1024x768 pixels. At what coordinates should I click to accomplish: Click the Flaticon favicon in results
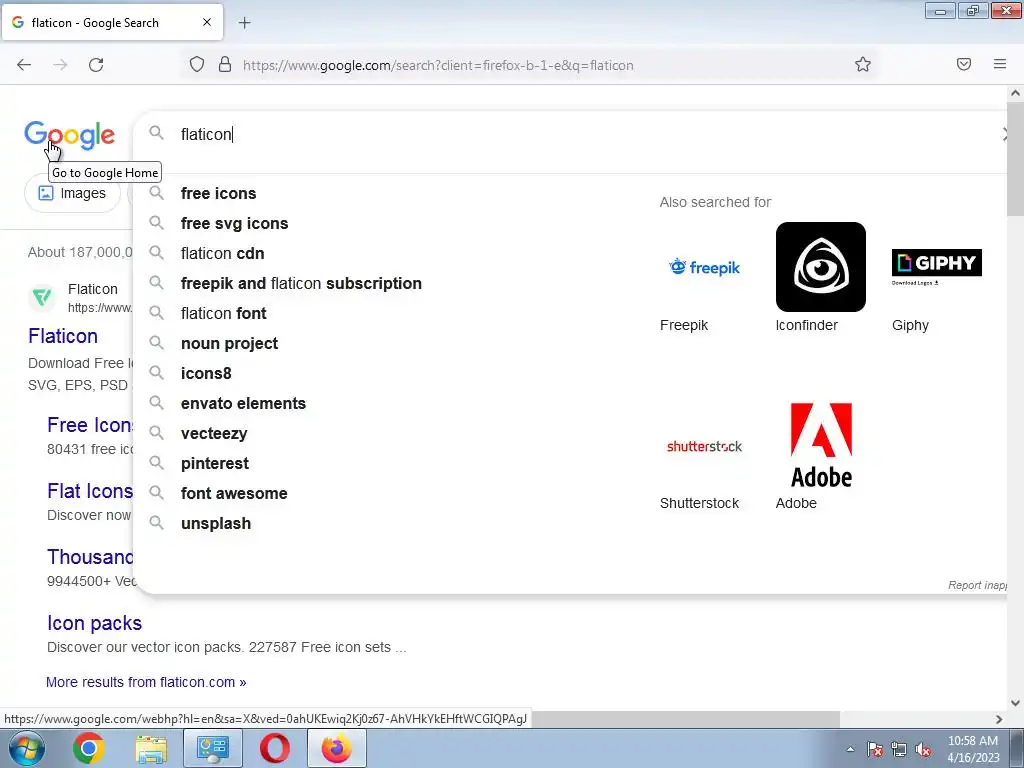[42, 298]
